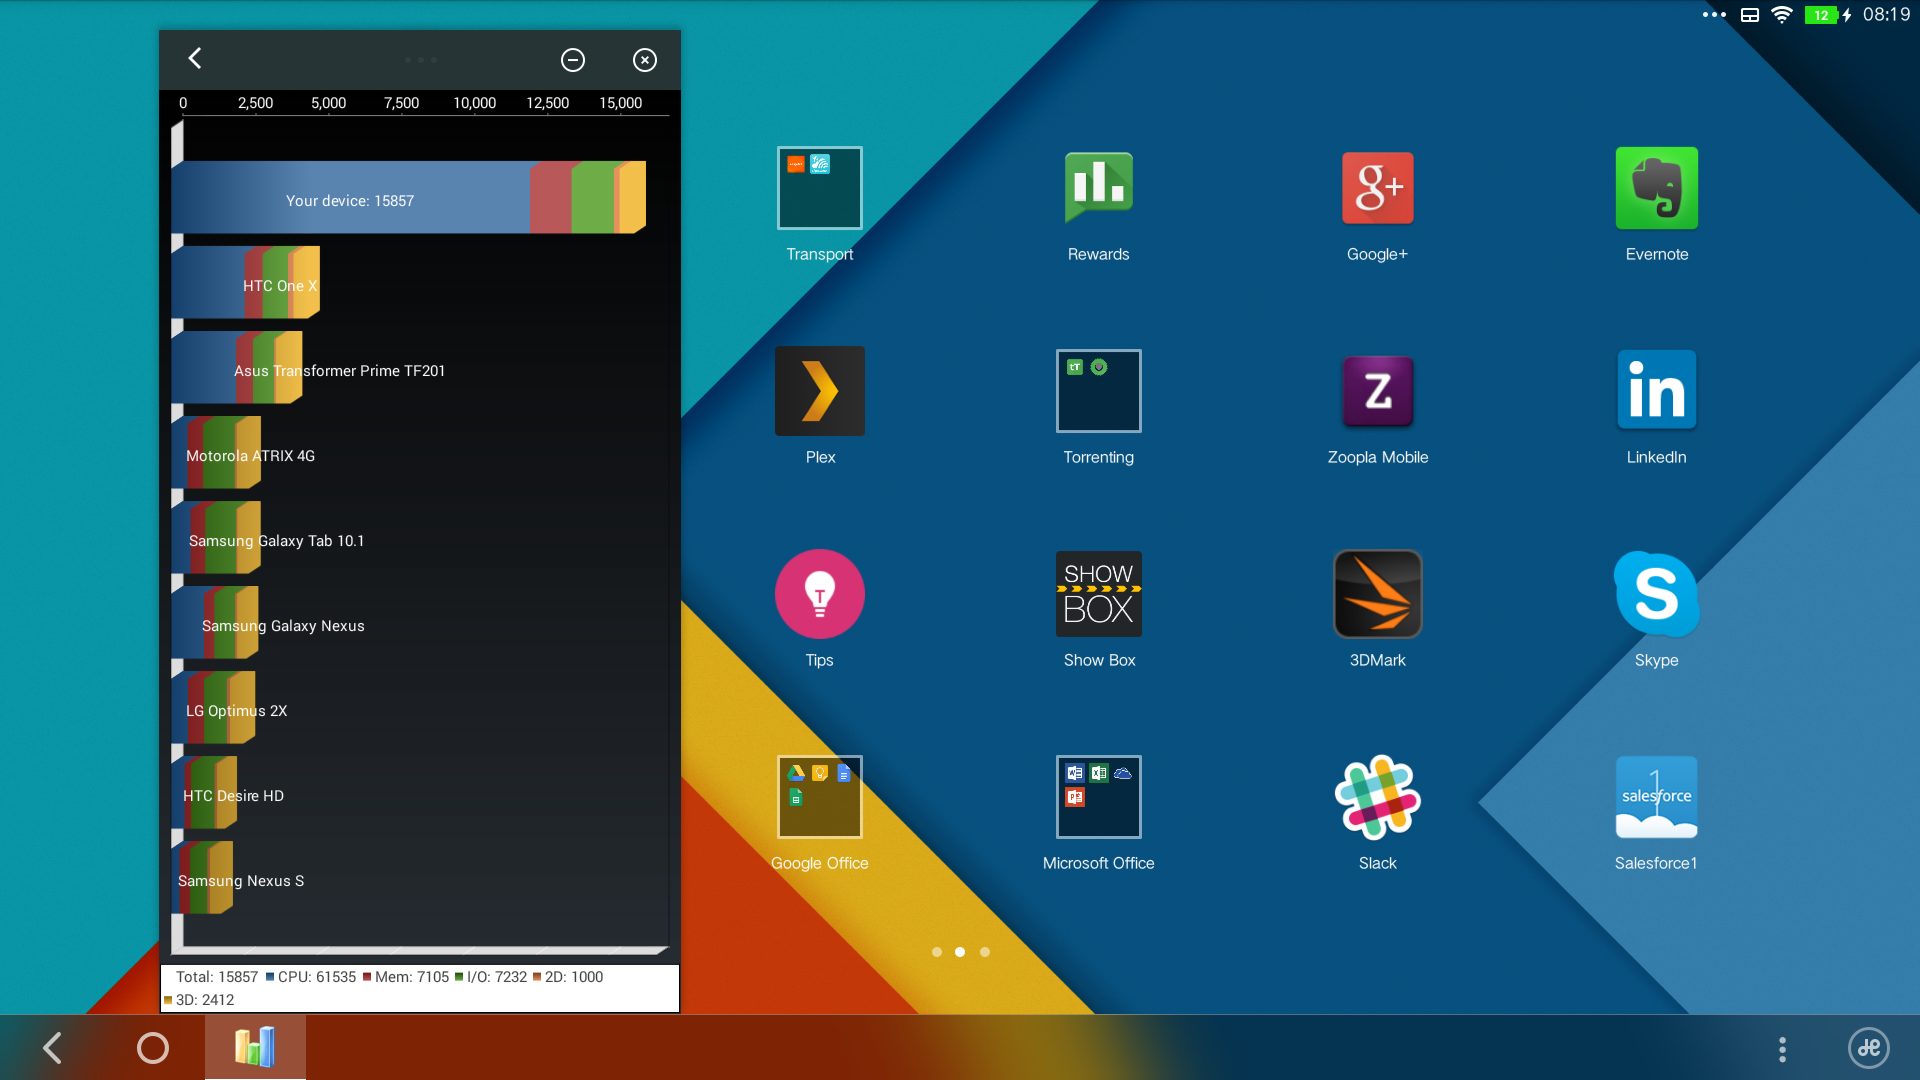Close the benchmark floating window
Image resolution: width=1920 pixels, height=1080 pixels.
click(x=645, y=60)
